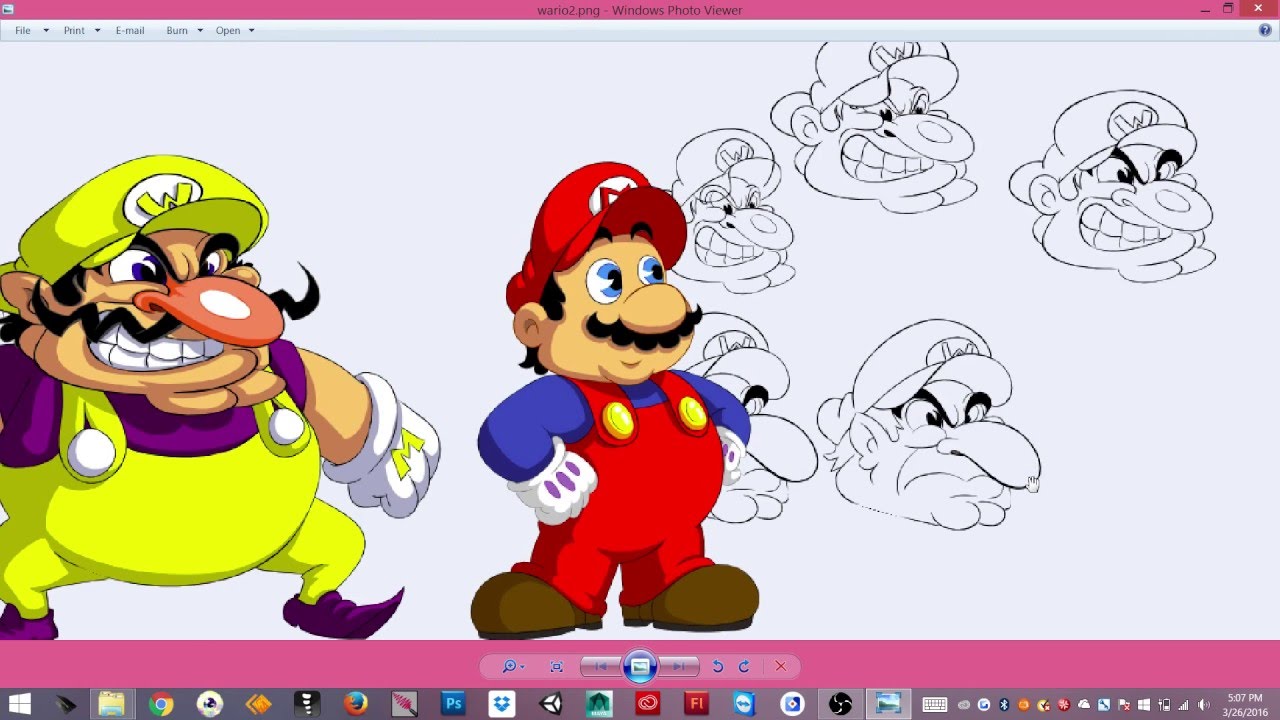
Task: Open File Explorer from the taskbar
Action: pos(112,704)
